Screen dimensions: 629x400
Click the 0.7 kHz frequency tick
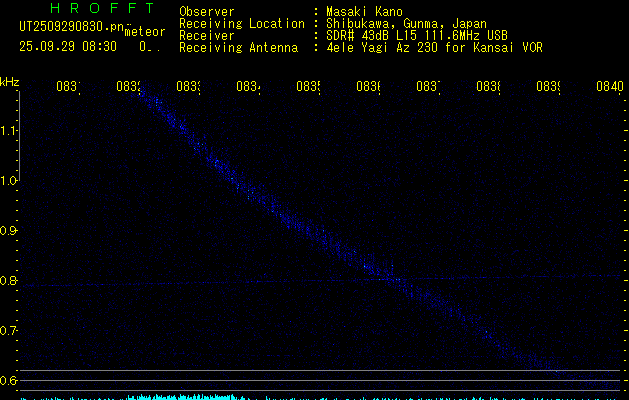[x=9, y=331]
